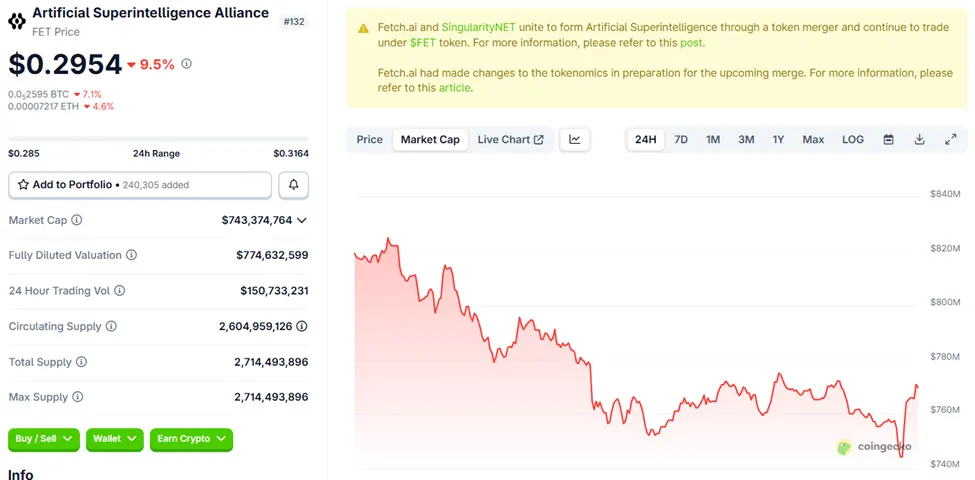The height and width of the screenshot is (480, 975).
Task: Click the info icon beside Market Cap
Action: pyautogui.click(x=77, y=220)
